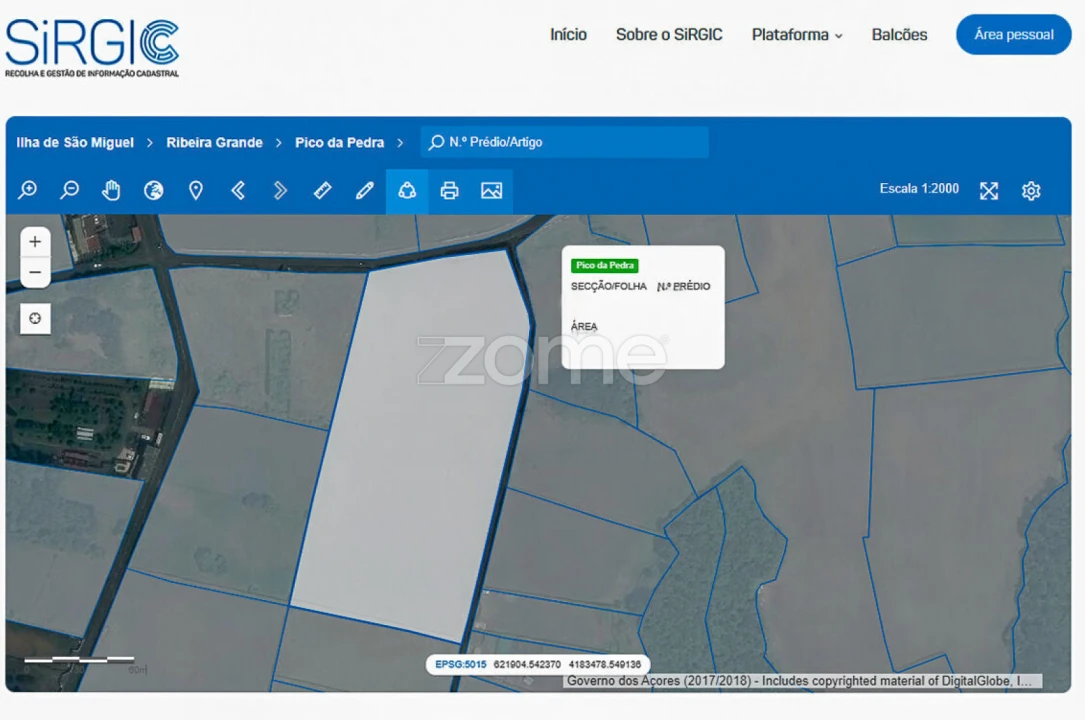Toggle the parcel selection tool
This screenshot has width=1085, height=720.
(x=407, y=190)
